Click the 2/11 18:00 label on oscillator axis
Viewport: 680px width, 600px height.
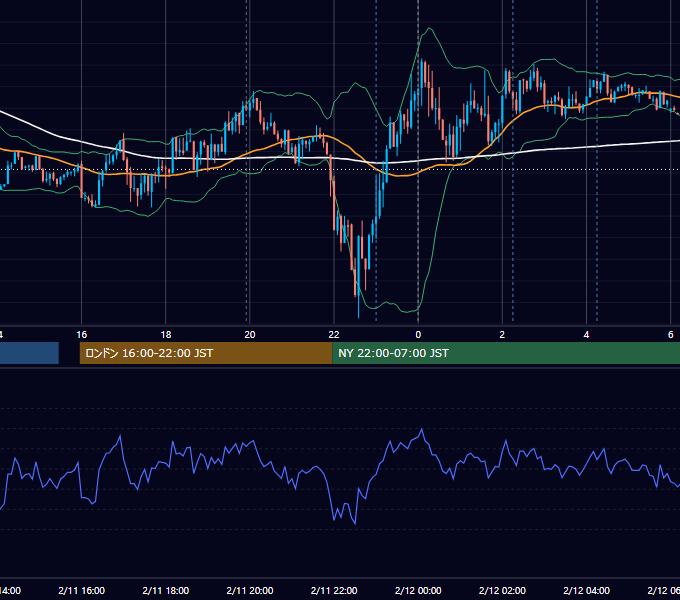tap(166, 590)
